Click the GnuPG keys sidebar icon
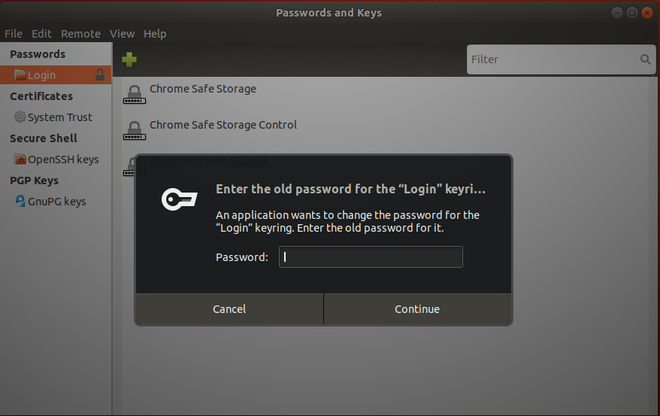 tap(20, 201)
